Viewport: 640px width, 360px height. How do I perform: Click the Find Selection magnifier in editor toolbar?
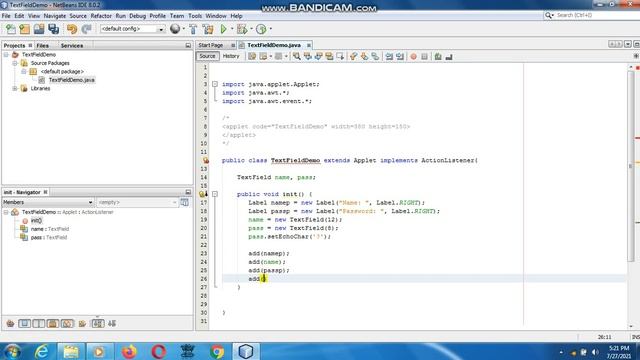(x=297, y=56)
